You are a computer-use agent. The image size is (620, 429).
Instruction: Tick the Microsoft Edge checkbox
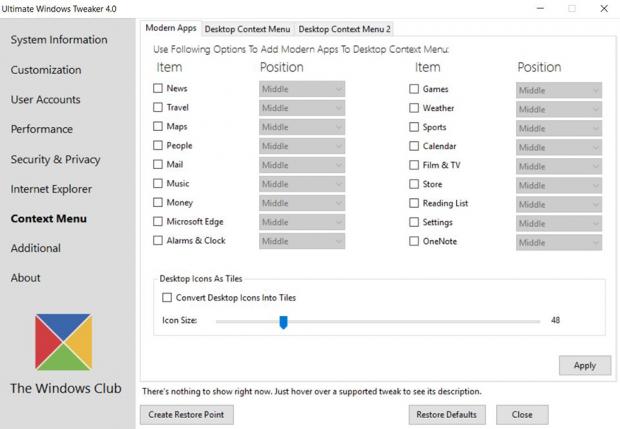point(158,222)
